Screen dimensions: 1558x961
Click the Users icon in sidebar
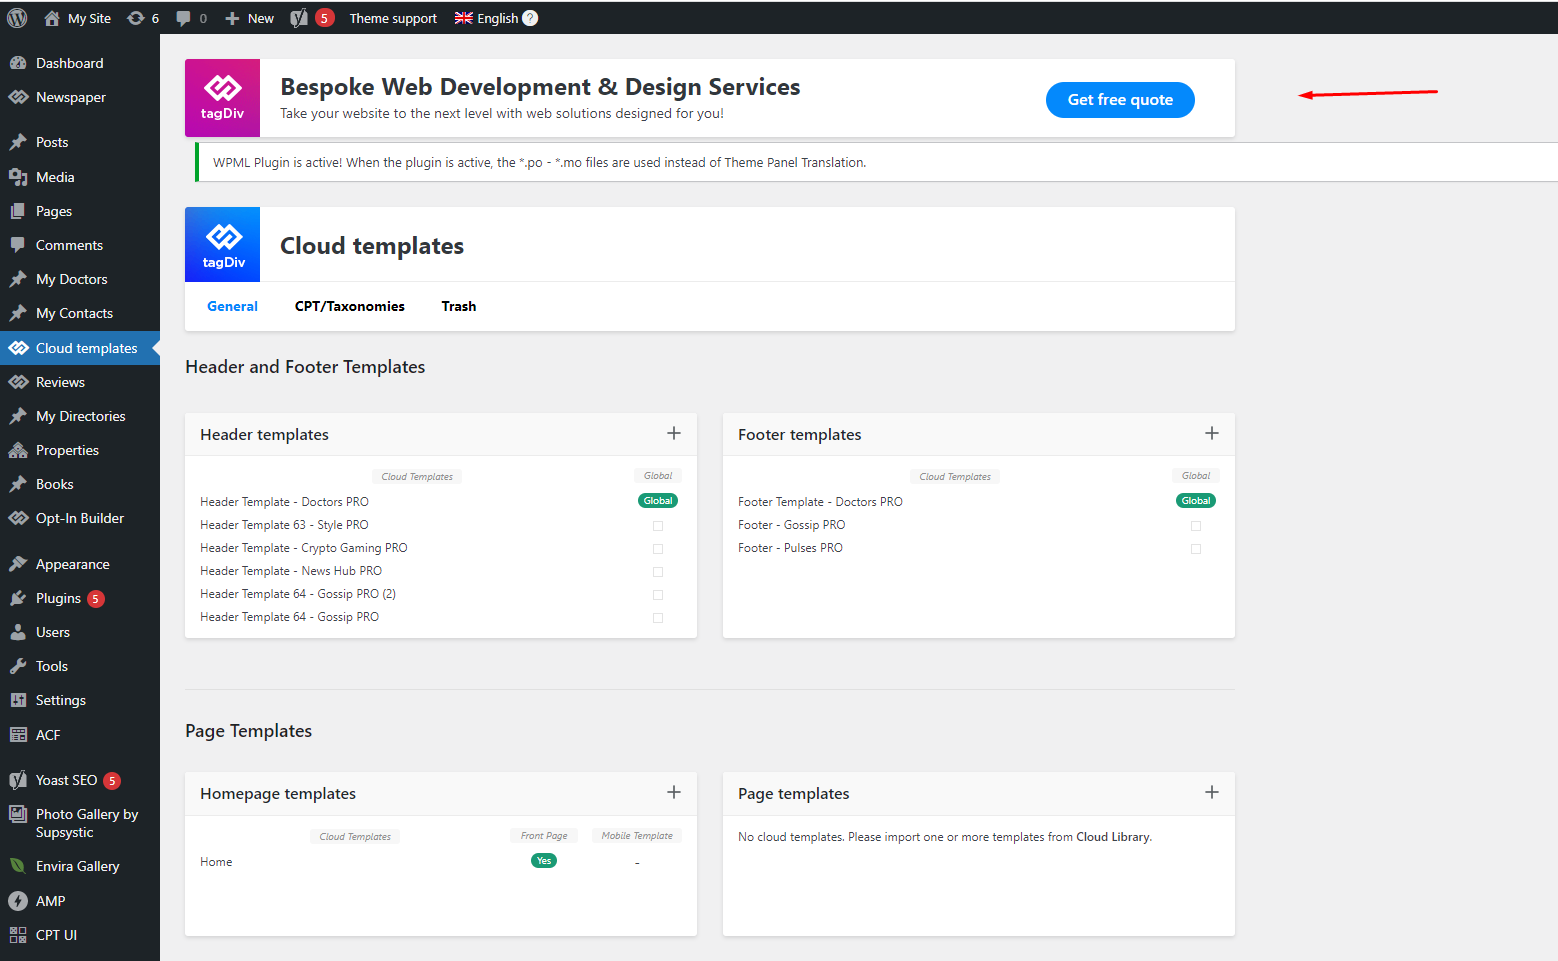click(x=18, y=632)
